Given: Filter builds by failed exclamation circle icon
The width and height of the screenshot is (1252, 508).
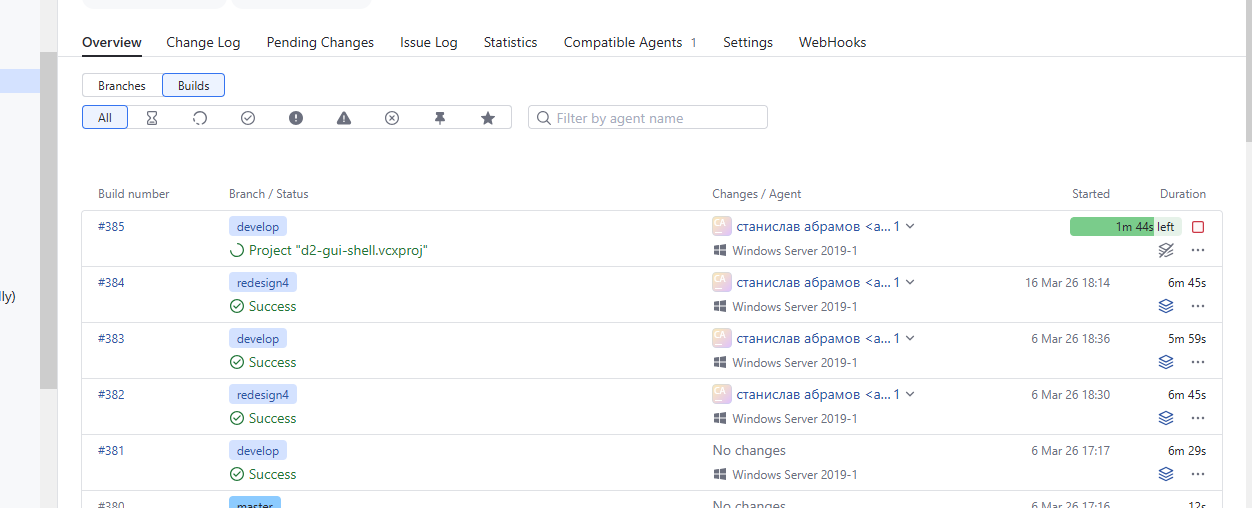Looking at the screenshot, I should 296,118.
